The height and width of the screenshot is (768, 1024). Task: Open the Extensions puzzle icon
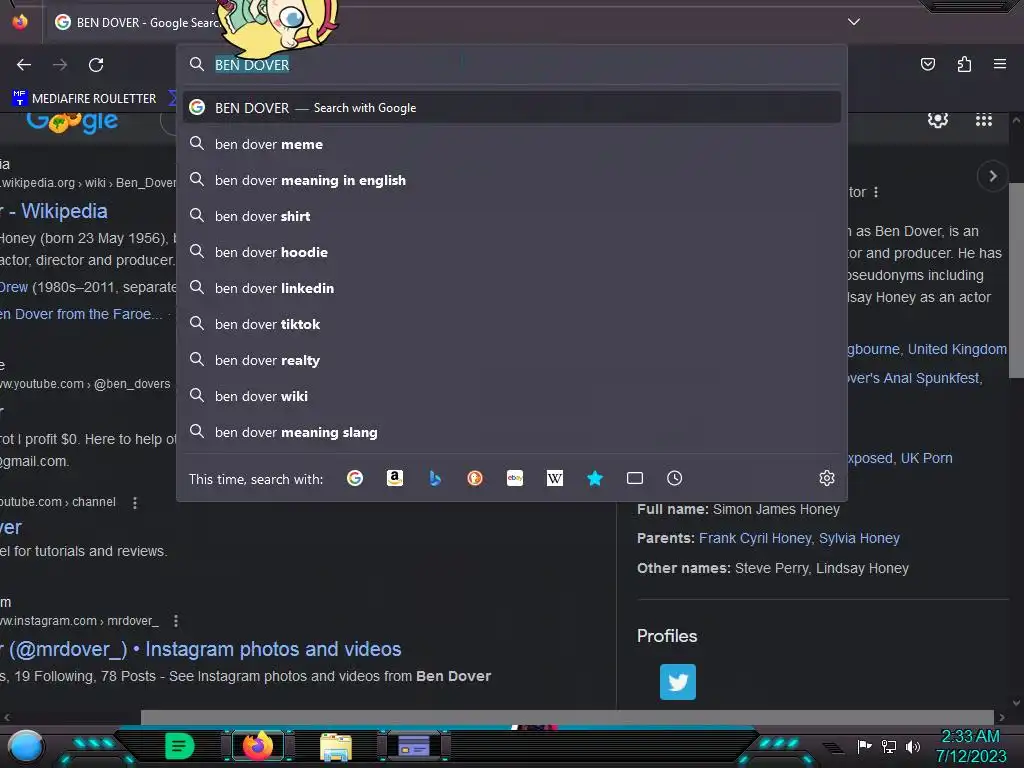pos(964,64)
